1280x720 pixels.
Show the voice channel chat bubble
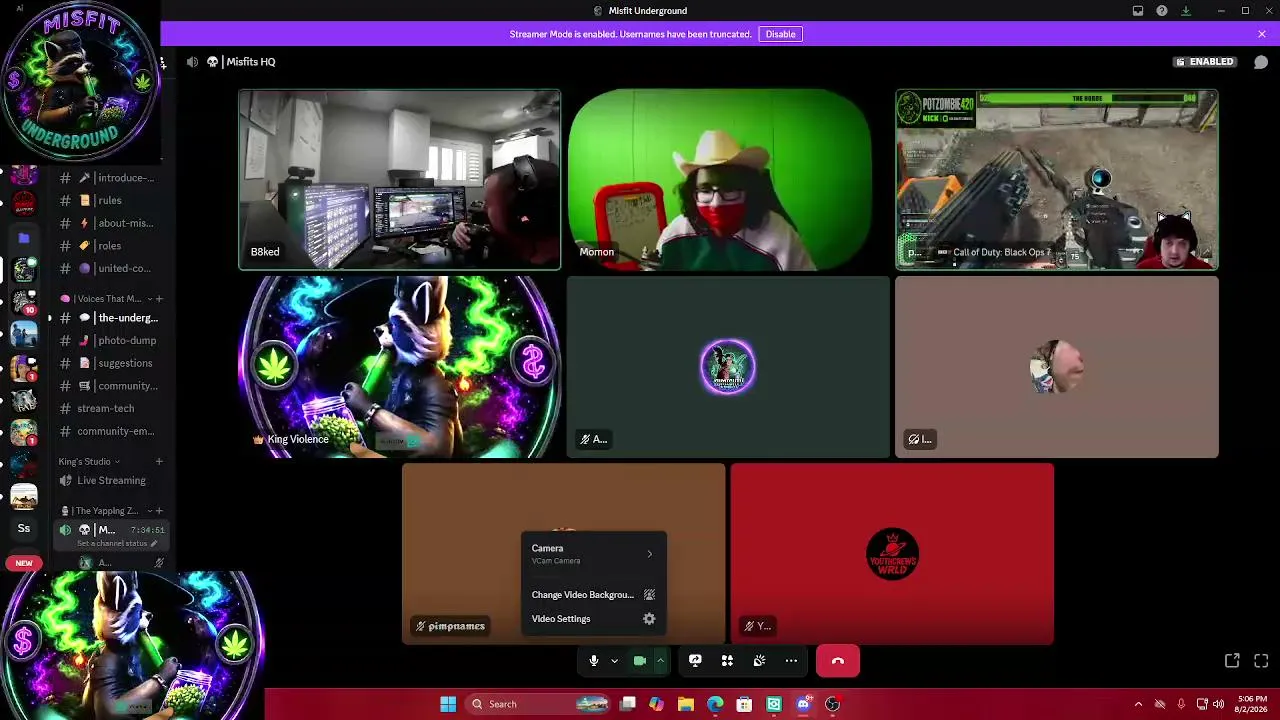(1261, 62)
